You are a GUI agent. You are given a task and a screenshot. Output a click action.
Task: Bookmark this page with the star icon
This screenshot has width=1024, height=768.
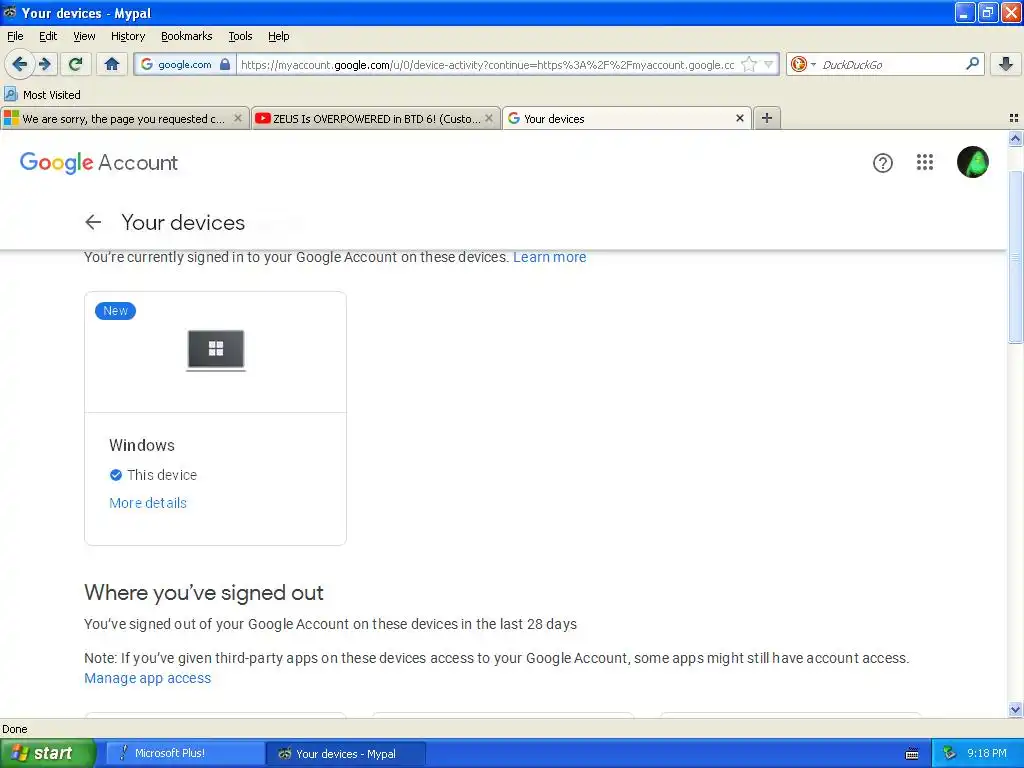point(749,64)
